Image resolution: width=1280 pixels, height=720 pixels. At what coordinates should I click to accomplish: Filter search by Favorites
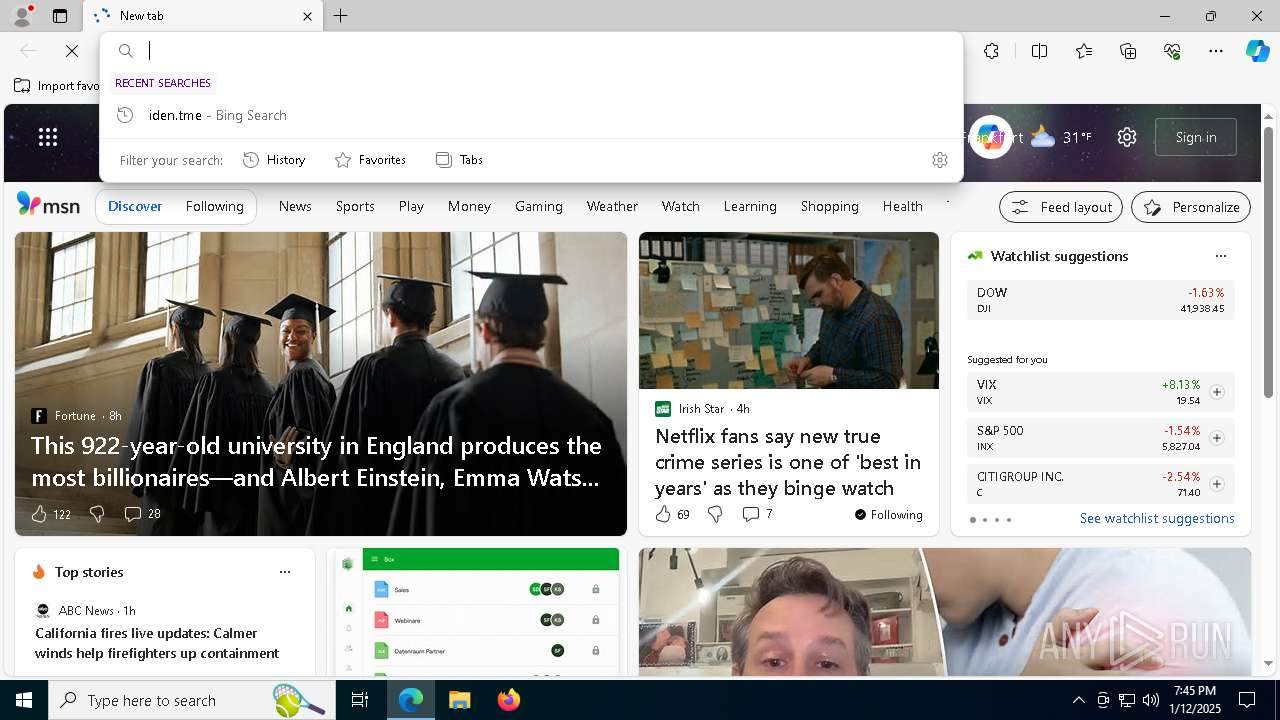click(370, 160)
